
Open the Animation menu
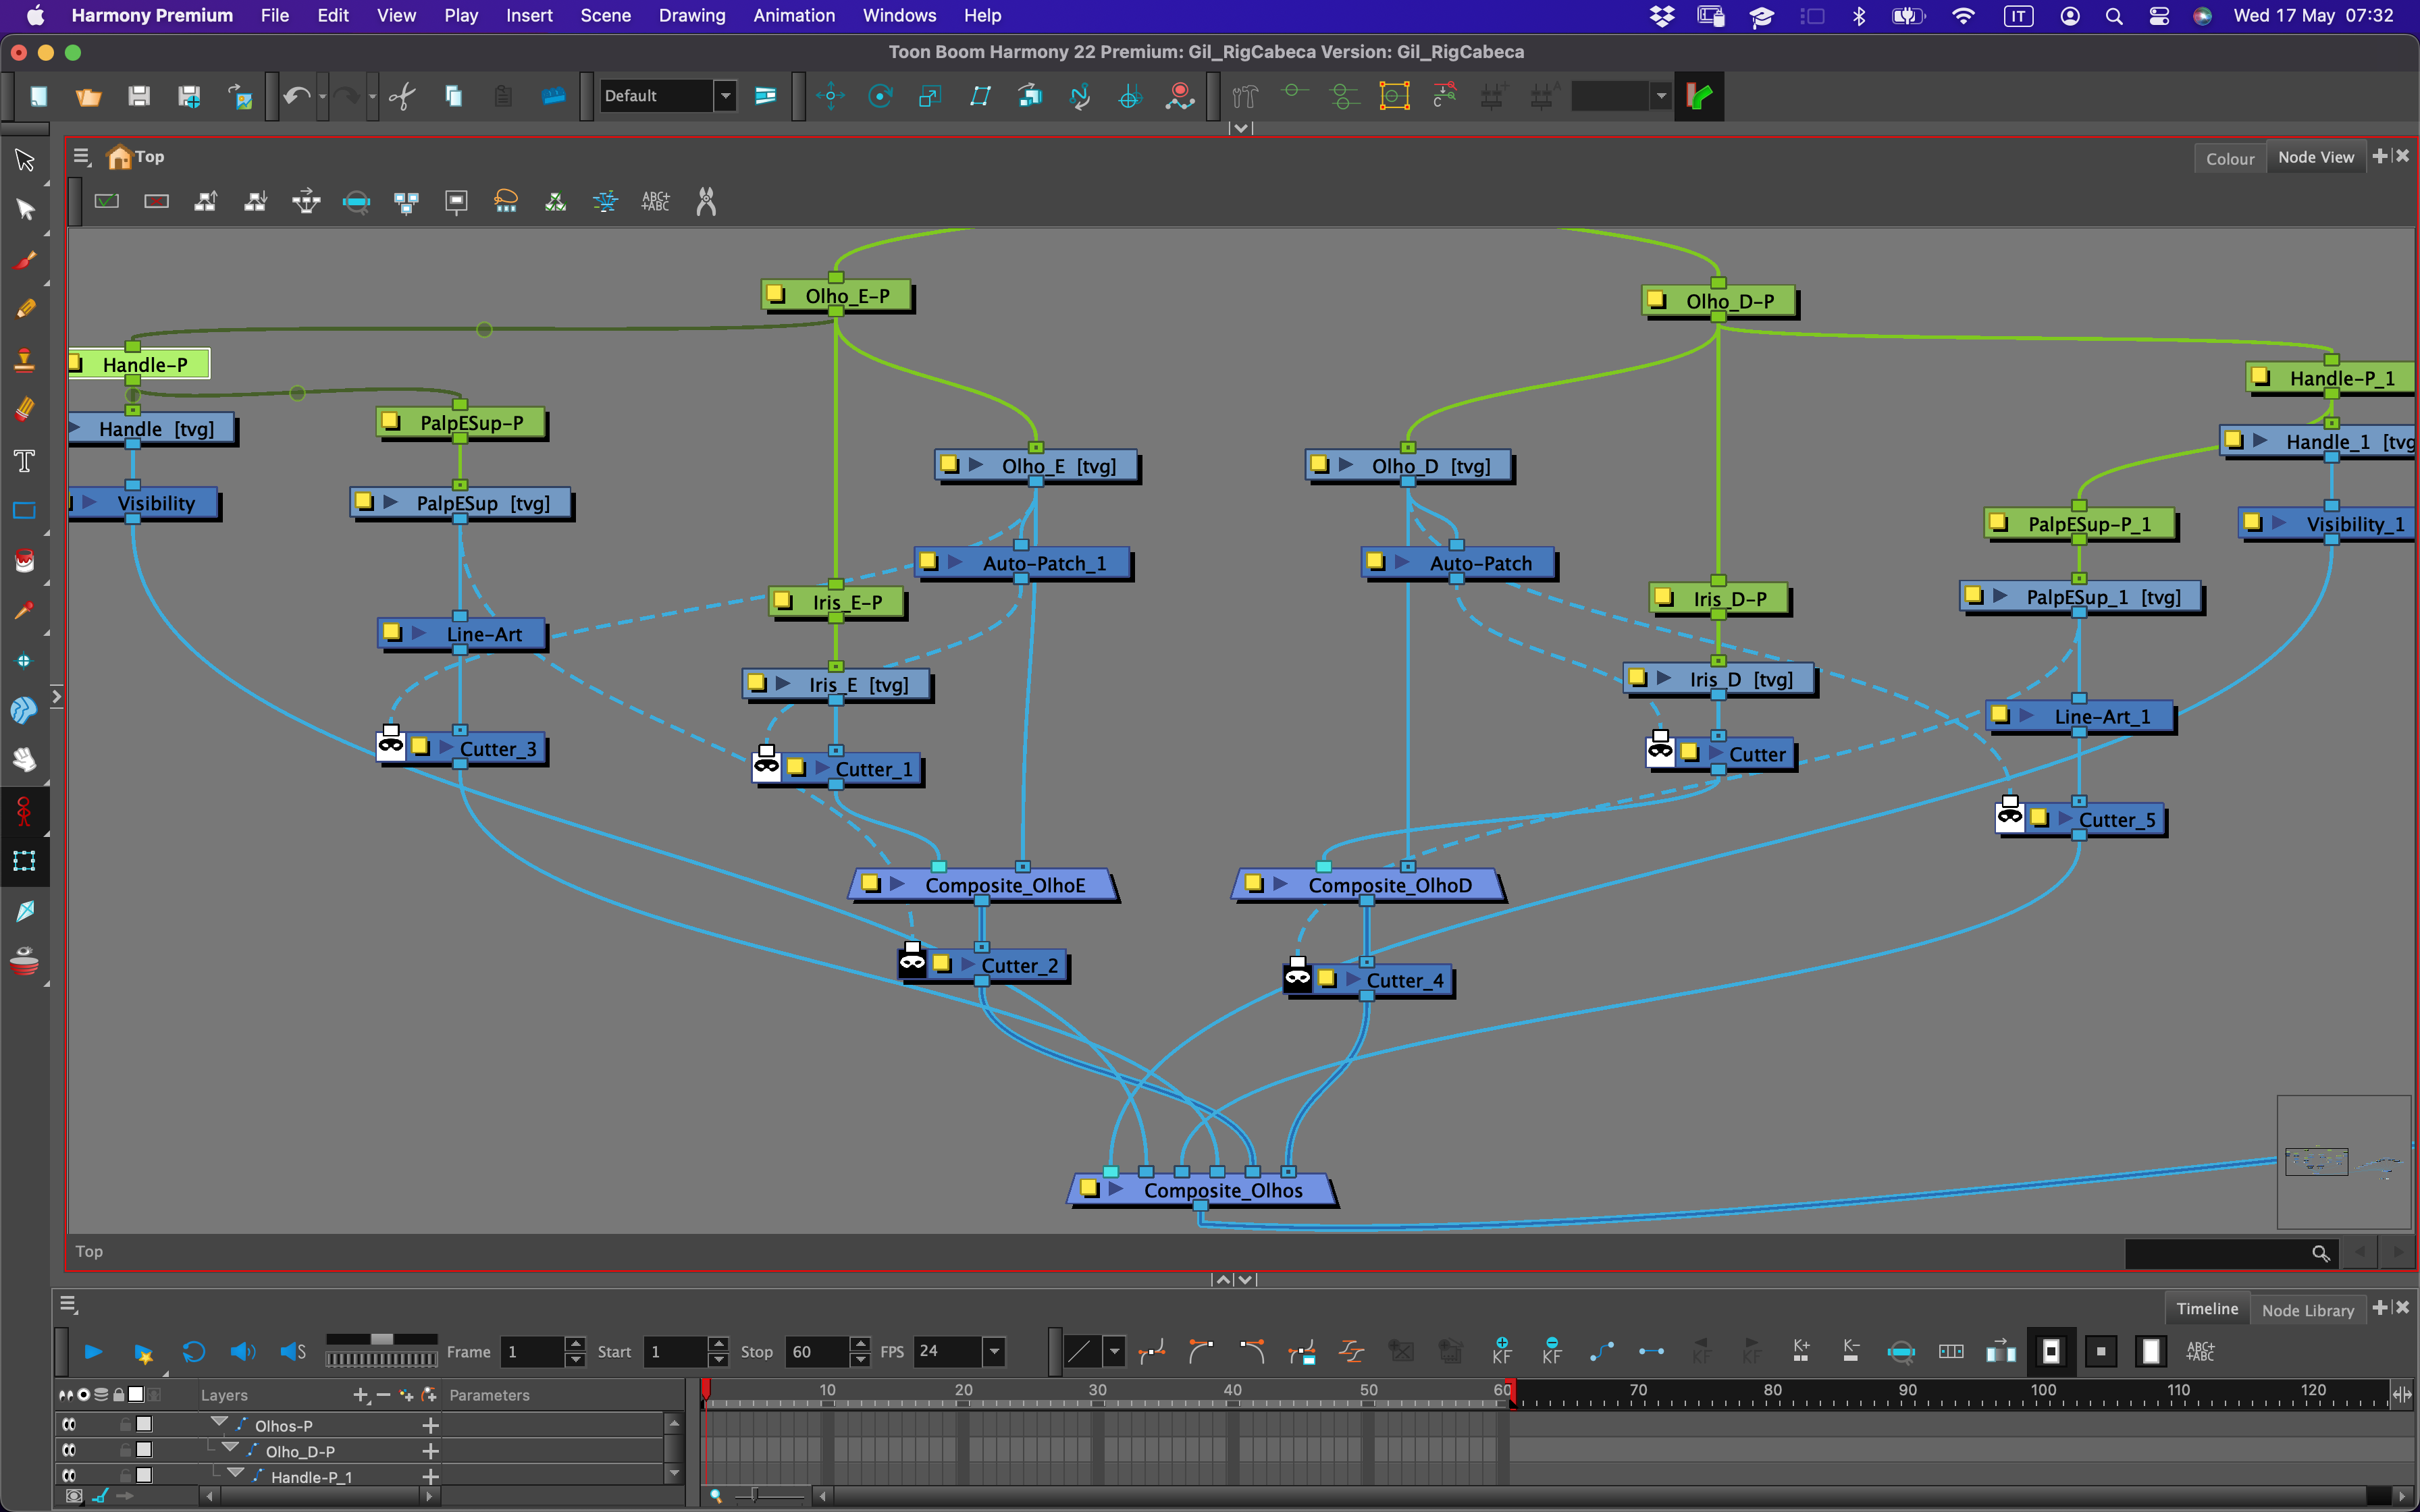pyautogui.click(x=794, y=15)
